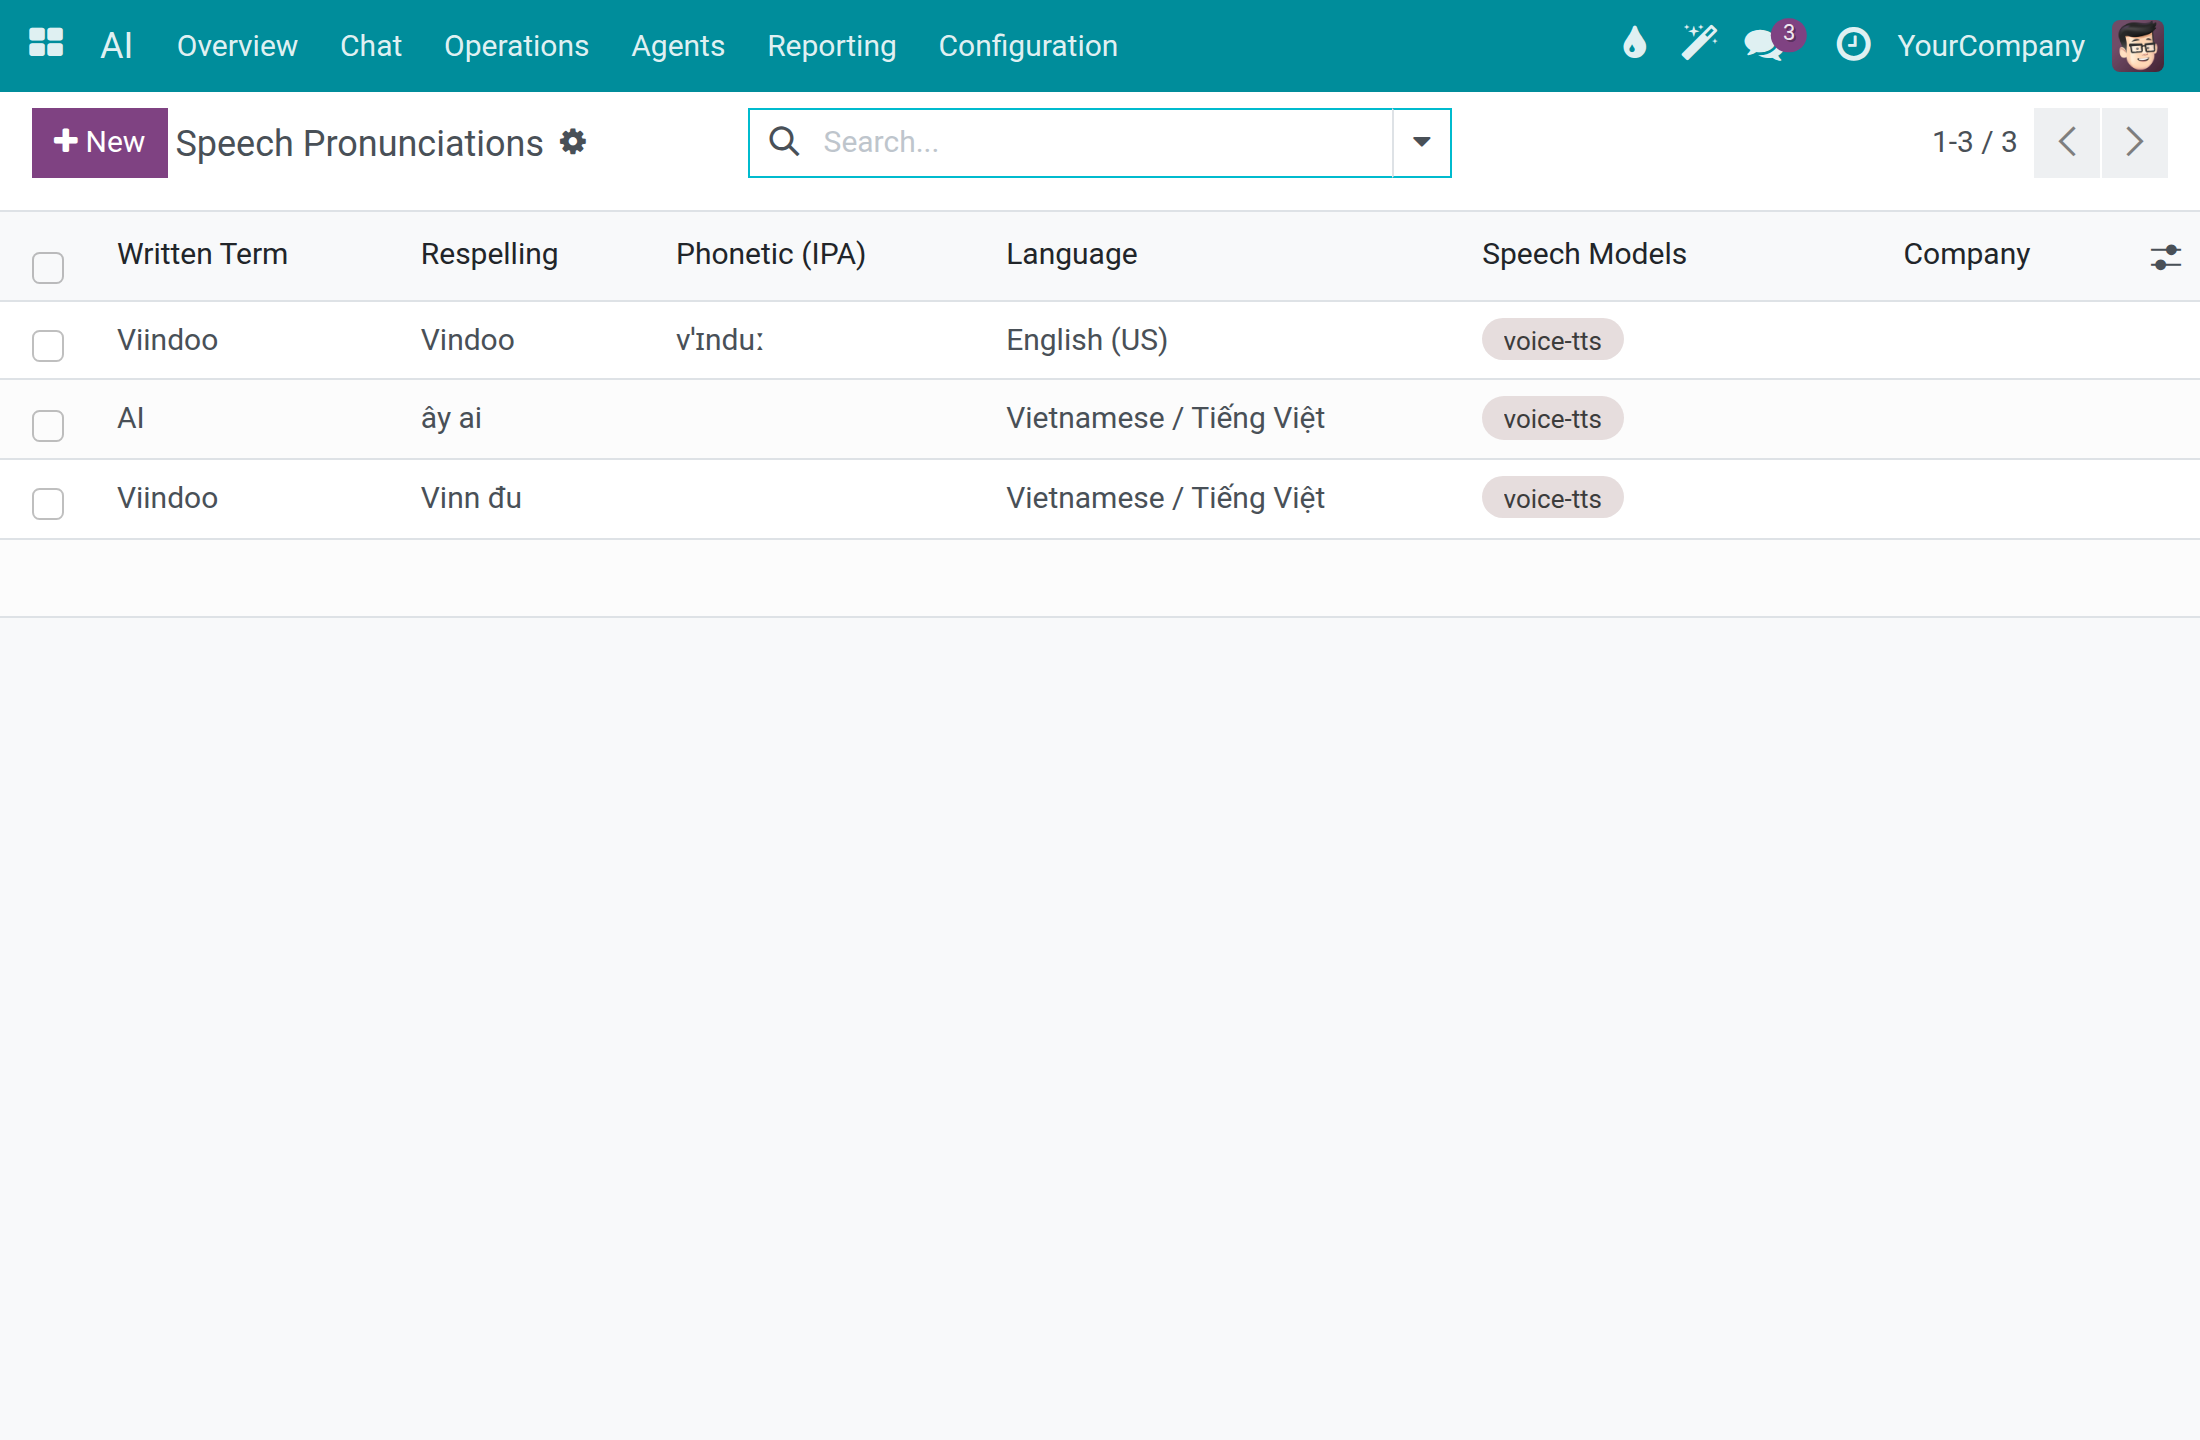The width and height of the screenshot is (2200, 1440).
Task: Click the vˈɪnduː phonetic cell
Action: (x=720, y=340)
